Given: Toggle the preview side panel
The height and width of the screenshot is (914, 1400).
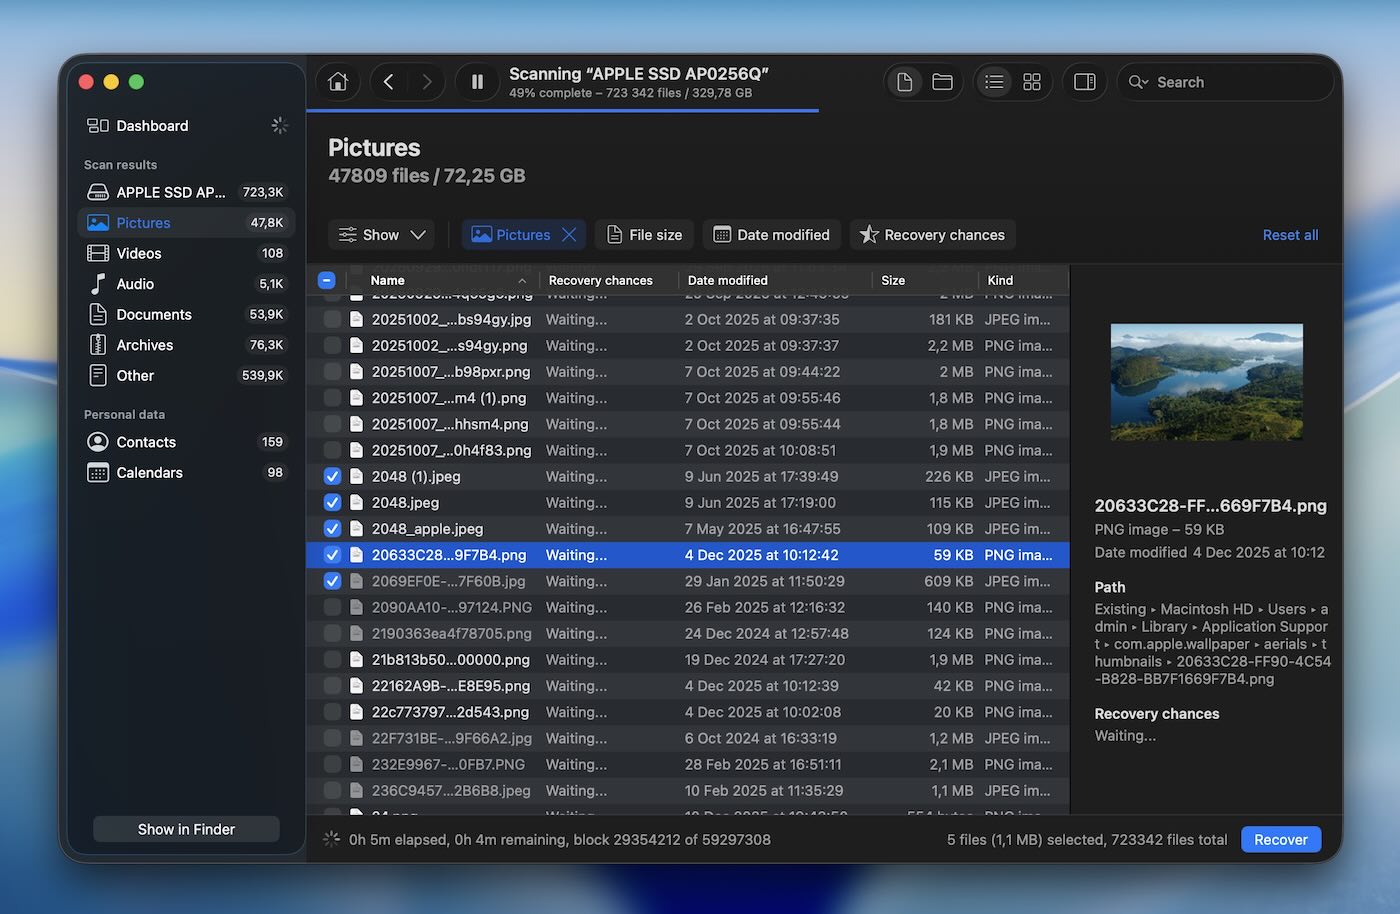Looking at the screenshot, I should click(x=1084, y=81).
